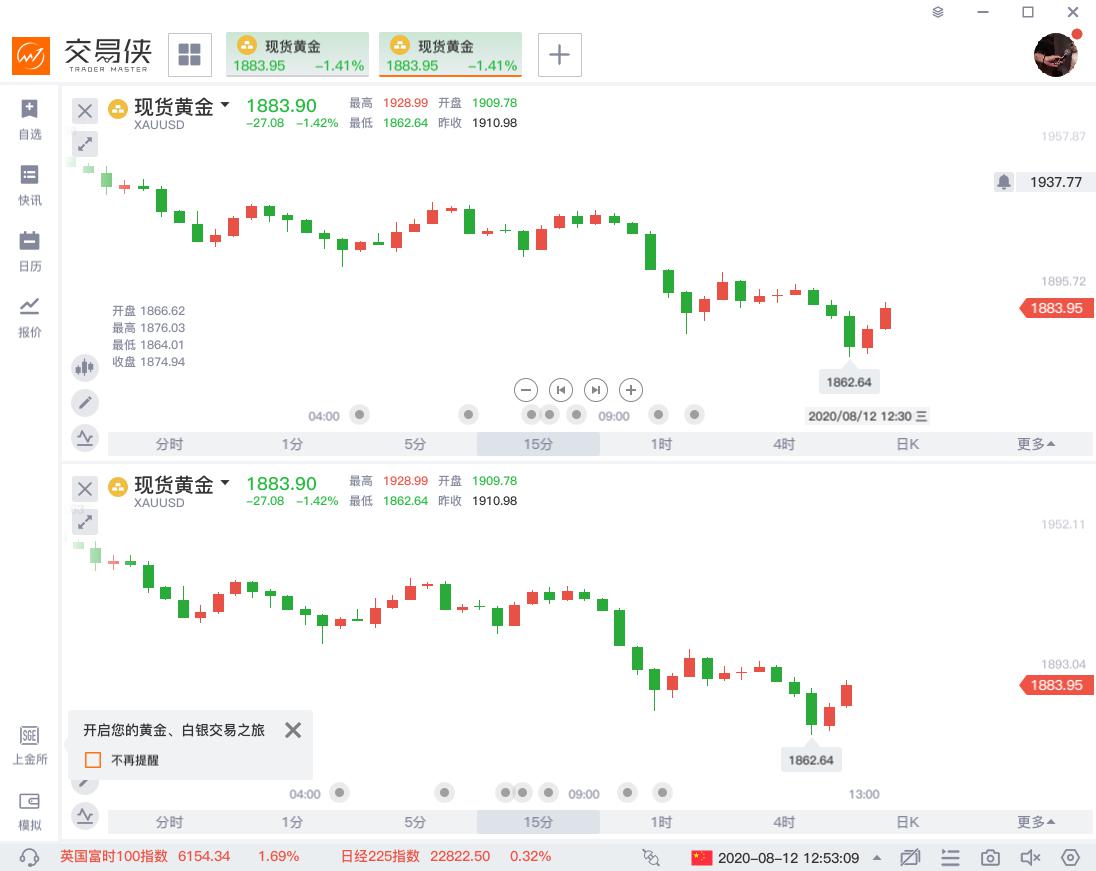The width and height of the screenshot is (1096, 871).
Task: Tick the 不再提醒 checkbox
Action: [x=93, y=760]
